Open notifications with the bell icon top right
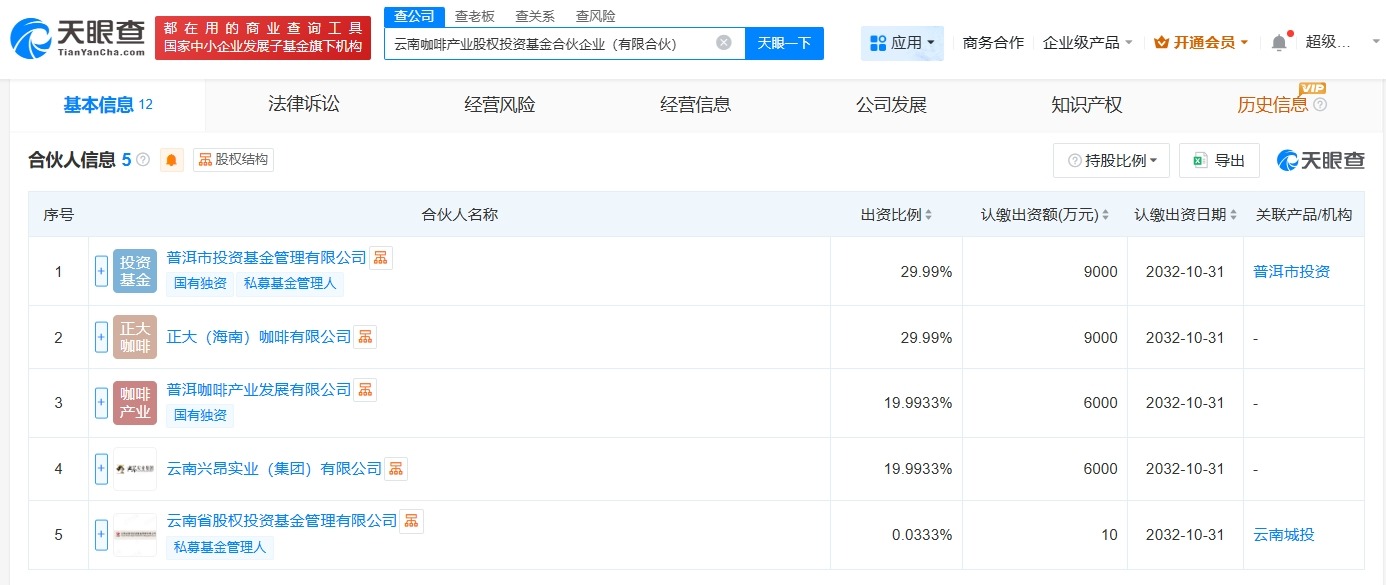Viewport: 1386px width, 585px height. (x=1278, y=42)
